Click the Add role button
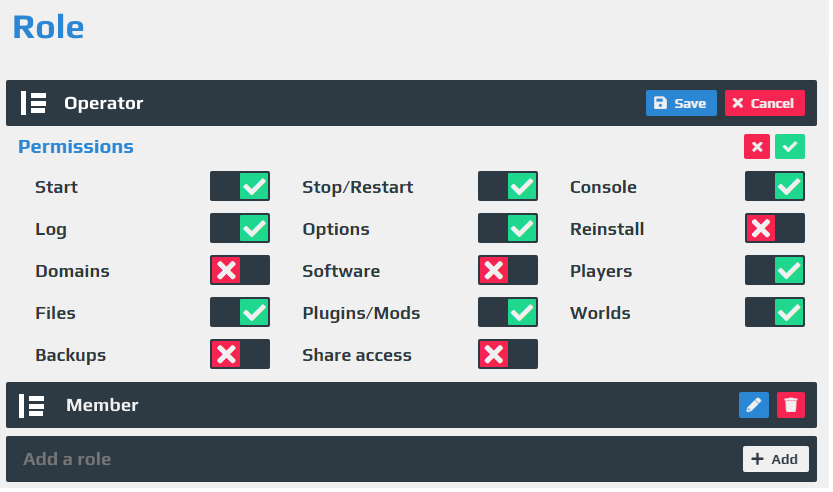This screenshot has height=492, width=833. click(776, 459)
